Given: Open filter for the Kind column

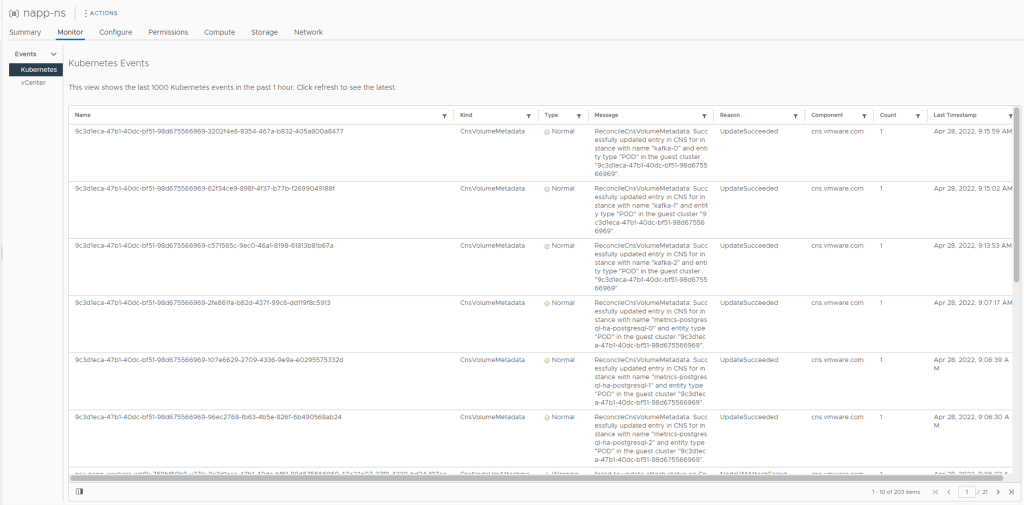Looking at the screenshot, I should click(530, 116).
